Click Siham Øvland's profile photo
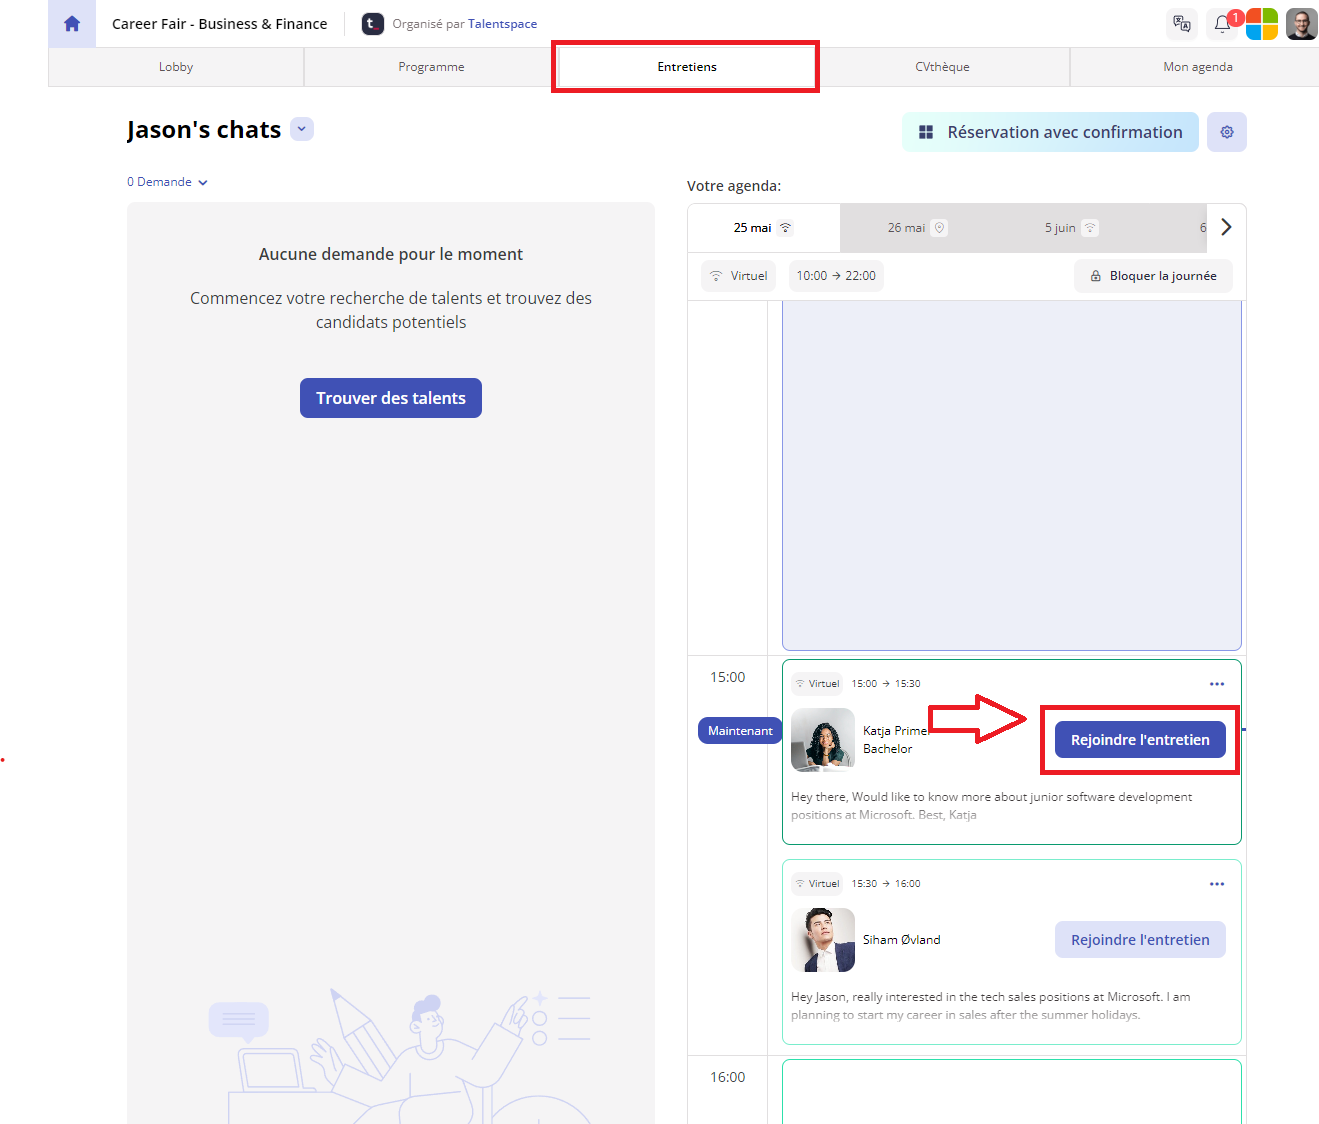The width and height of the screenshot is (1319, 1124). click(x=823, y=940)
